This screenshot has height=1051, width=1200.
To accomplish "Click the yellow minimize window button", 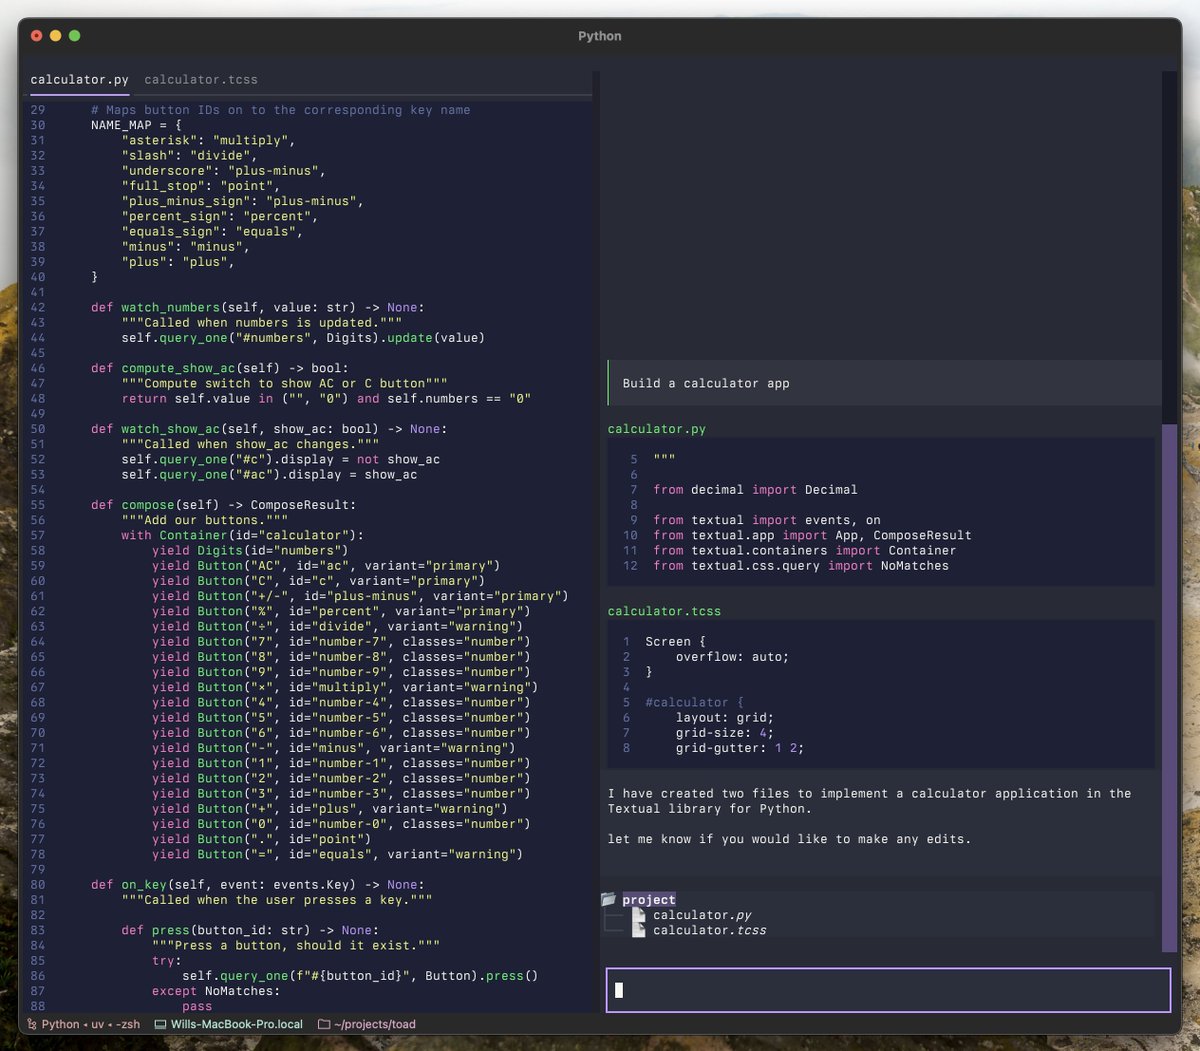I will click(x=56, y=36).
